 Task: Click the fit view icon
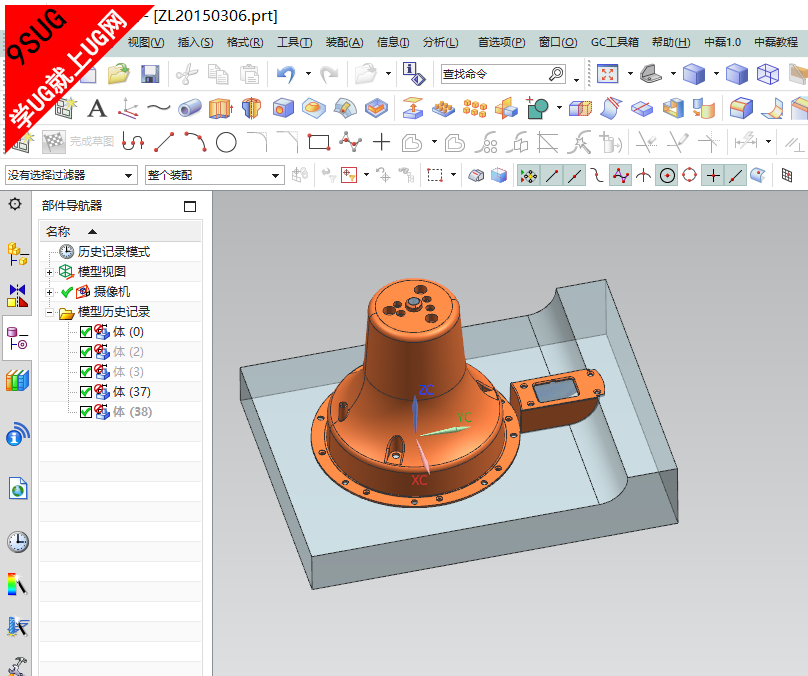coord(608,74)
